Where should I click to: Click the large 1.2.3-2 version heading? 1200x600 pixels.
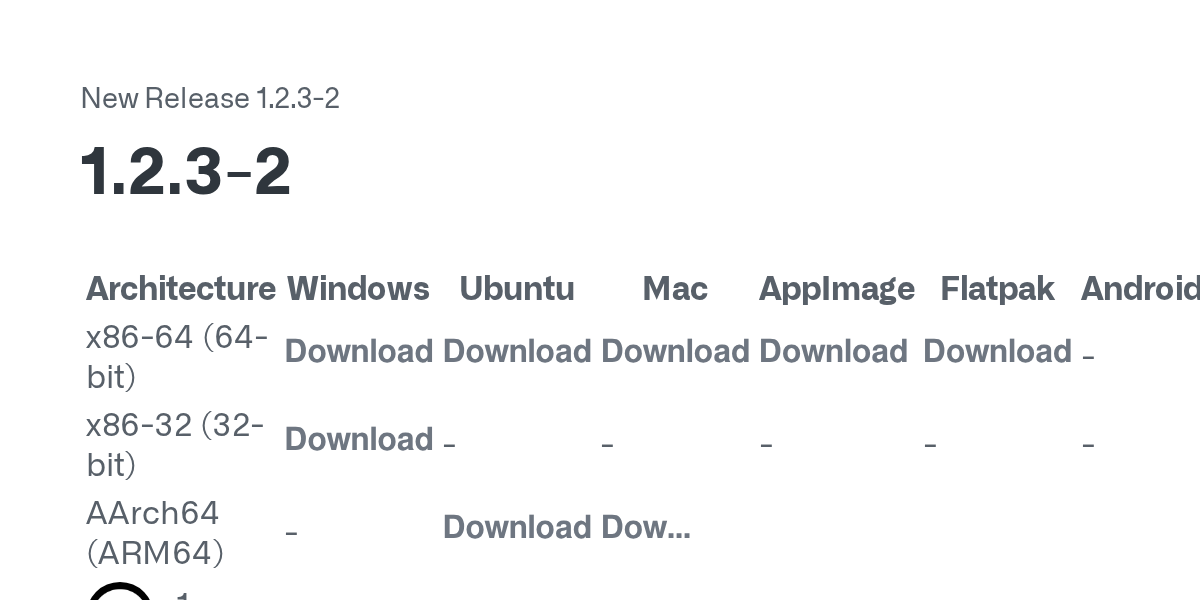[x=186, y=172]
